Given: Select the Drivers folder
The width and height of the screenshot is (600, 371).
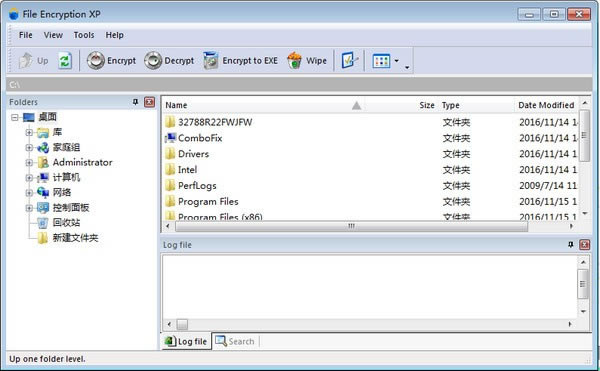Looking at the screenshot, I should (x=194, y=154).
